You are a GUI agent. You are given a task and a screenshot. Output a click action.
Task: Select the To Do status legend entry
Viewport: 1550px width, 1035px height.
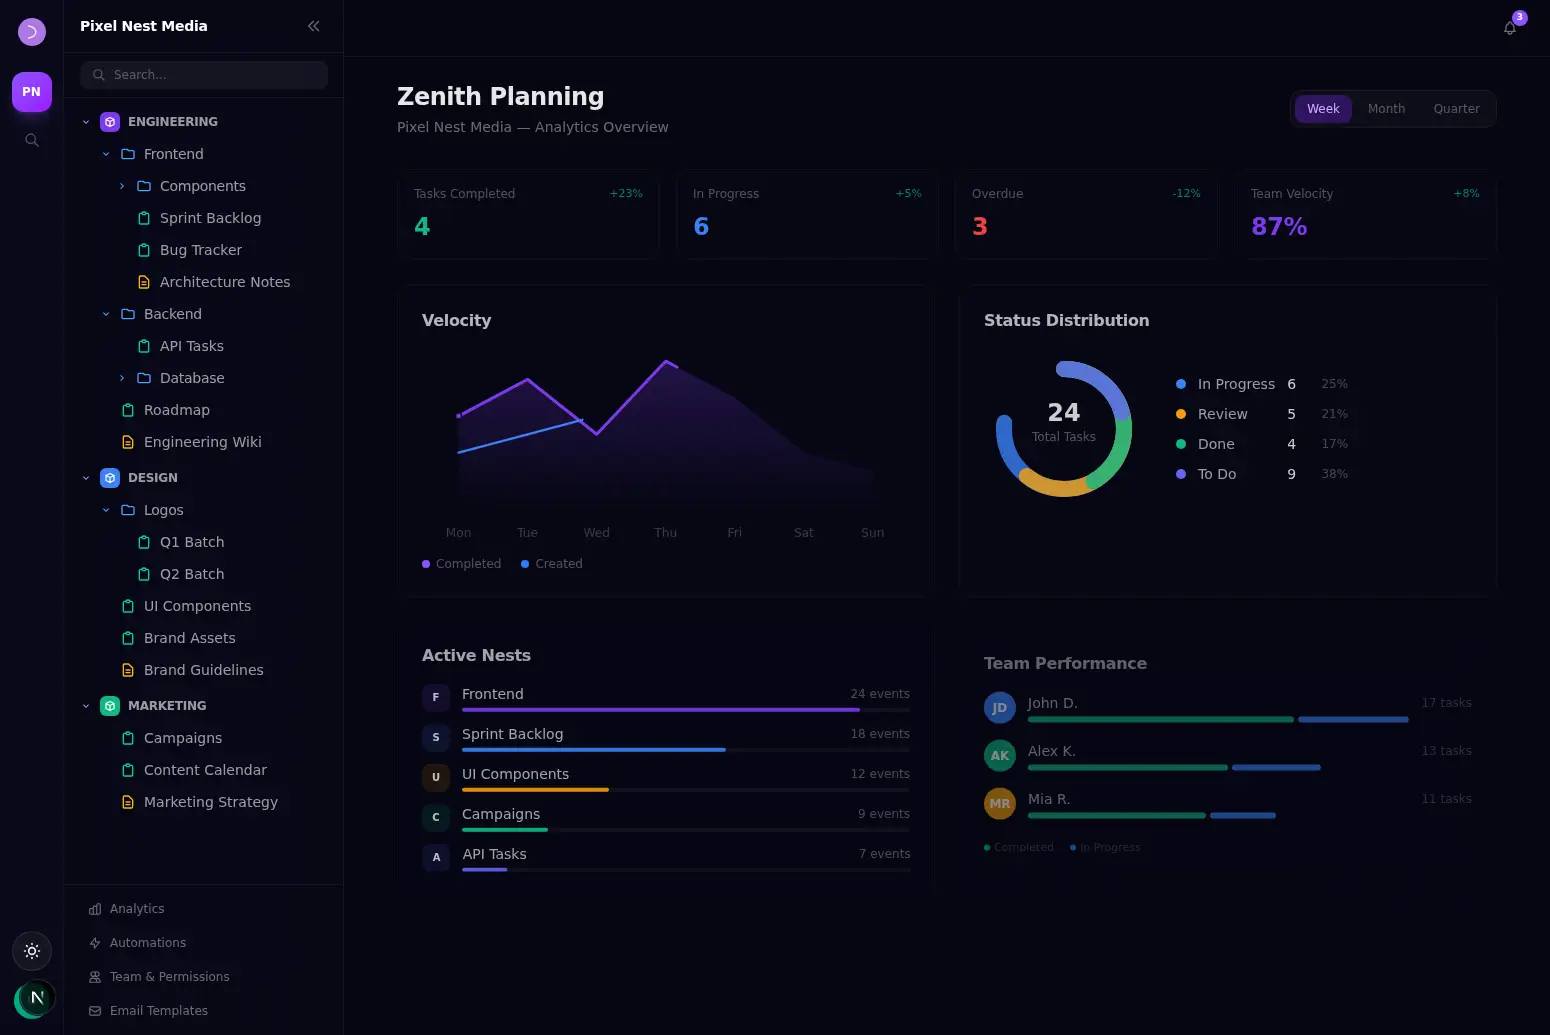tap(1262, 474)
